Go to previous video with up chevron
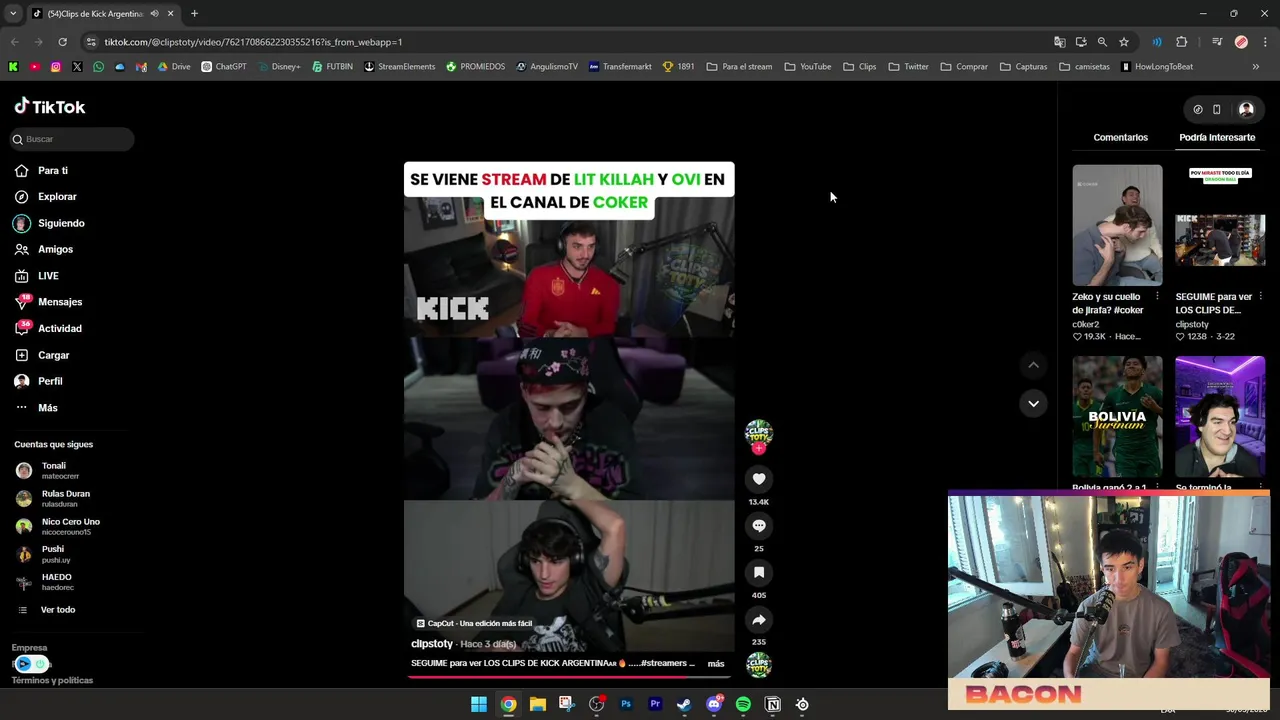This screenshot has width=1280, height=720. click(x=1033, y=365)
